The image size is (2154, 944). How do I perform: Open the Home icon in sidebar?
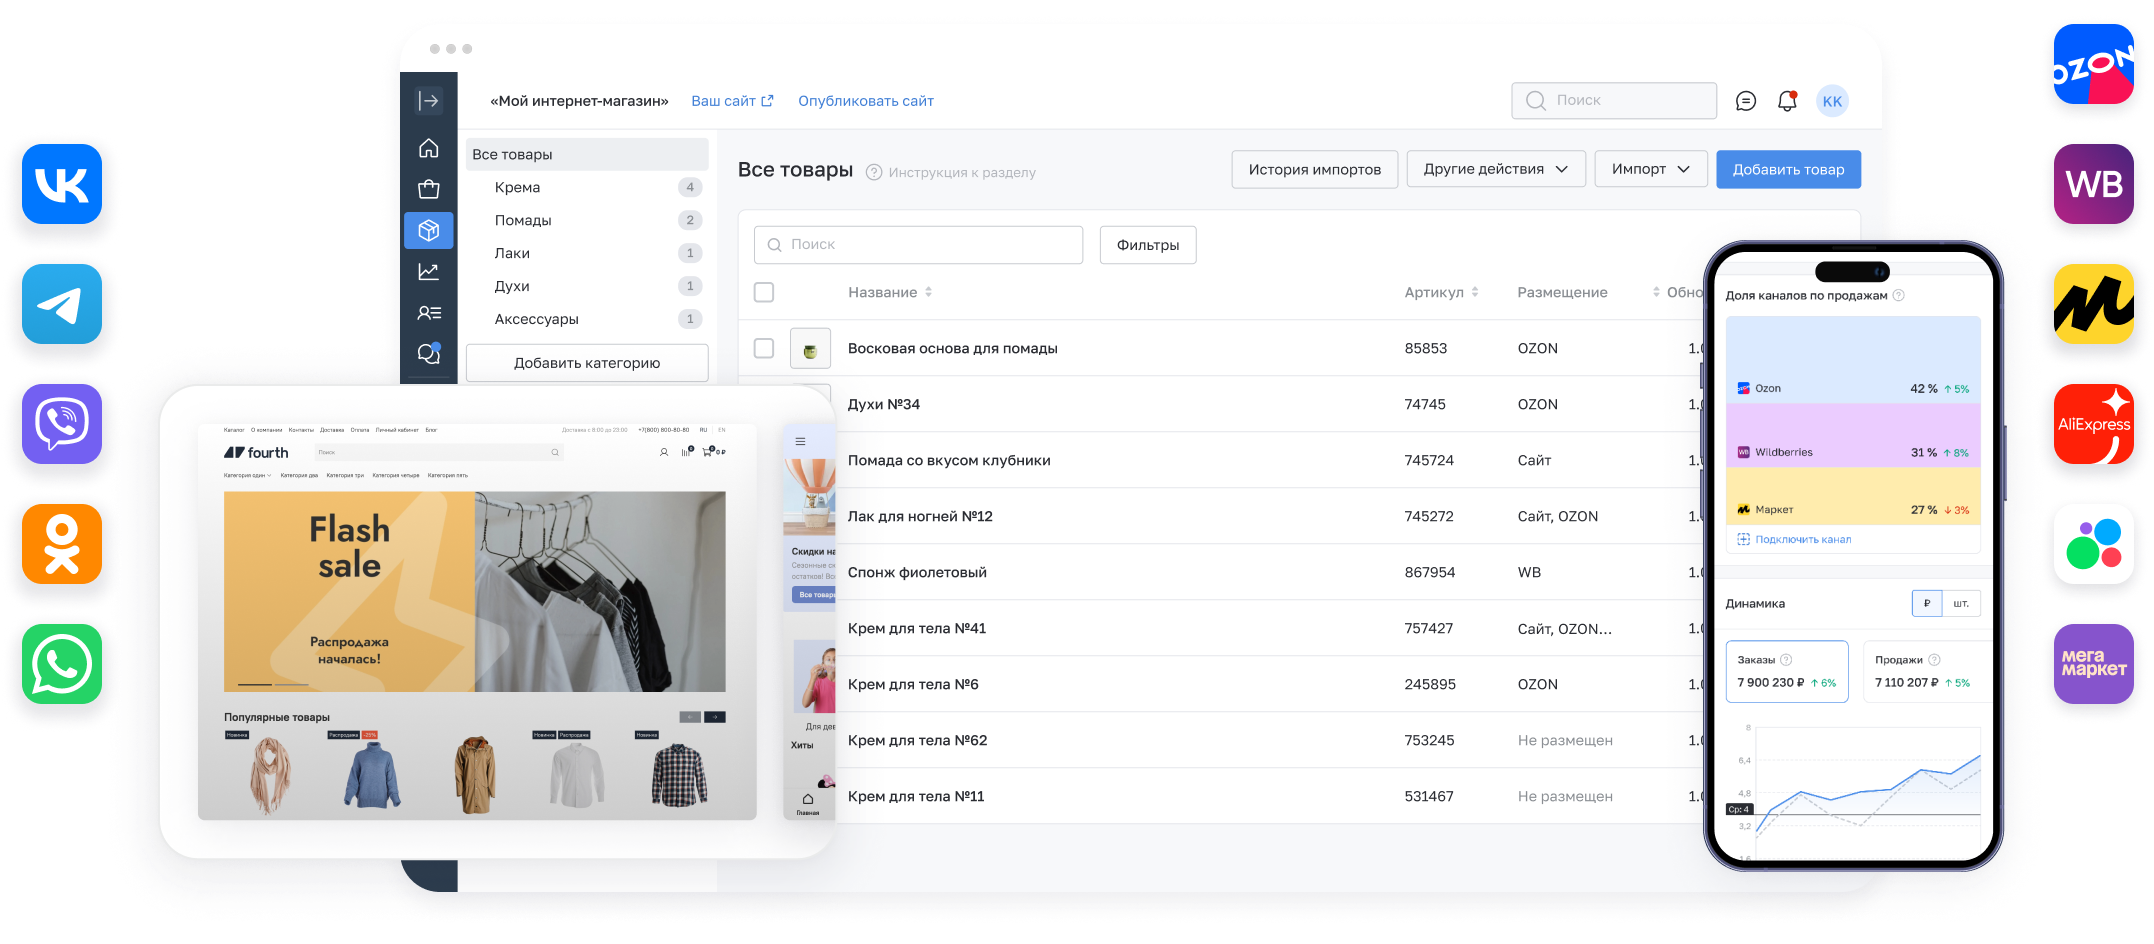click(428, 148)
